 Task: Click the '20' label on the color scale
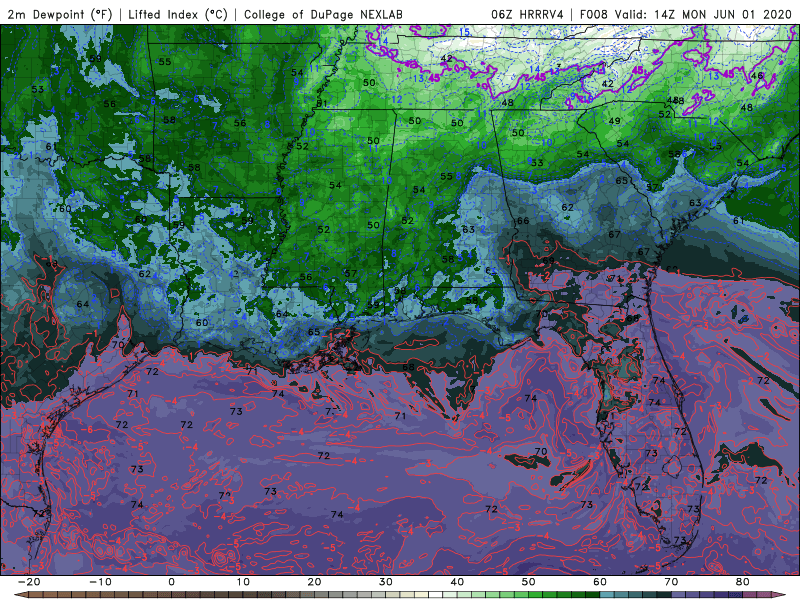(314, 582)
